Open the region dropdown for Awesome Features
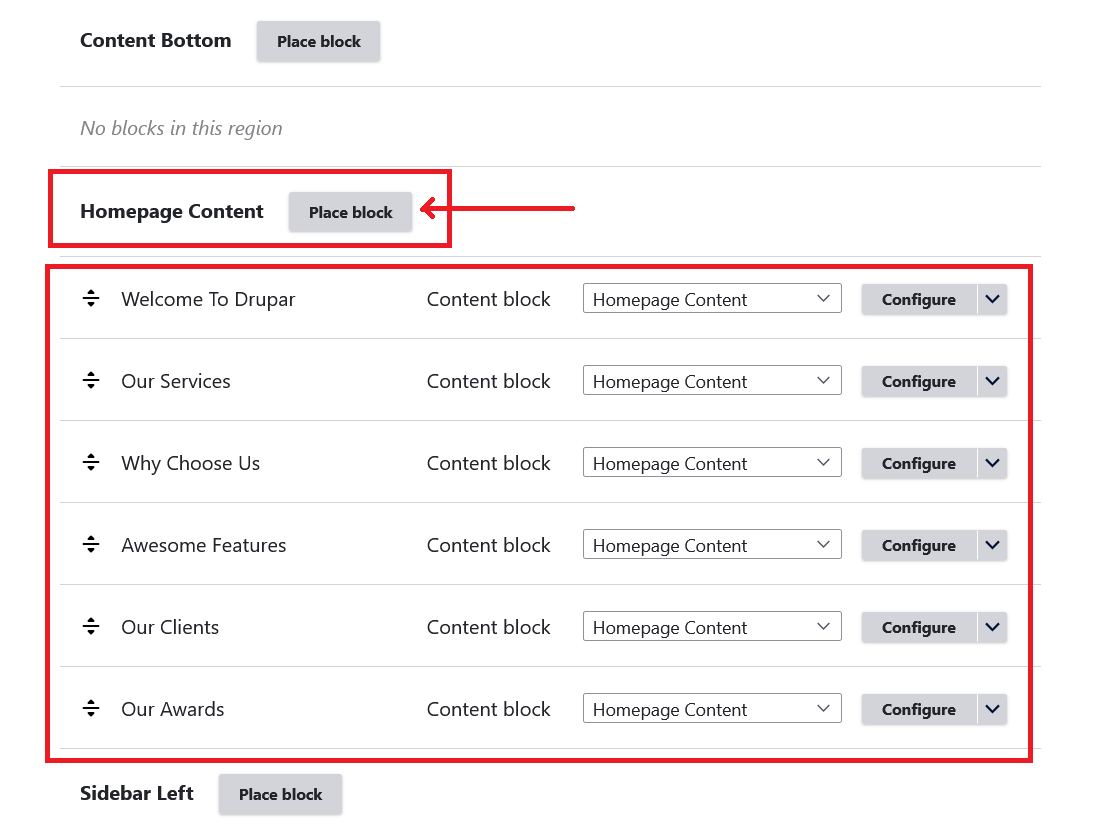The height and width of the screenshot is (837, 1101). coord(711,544)
